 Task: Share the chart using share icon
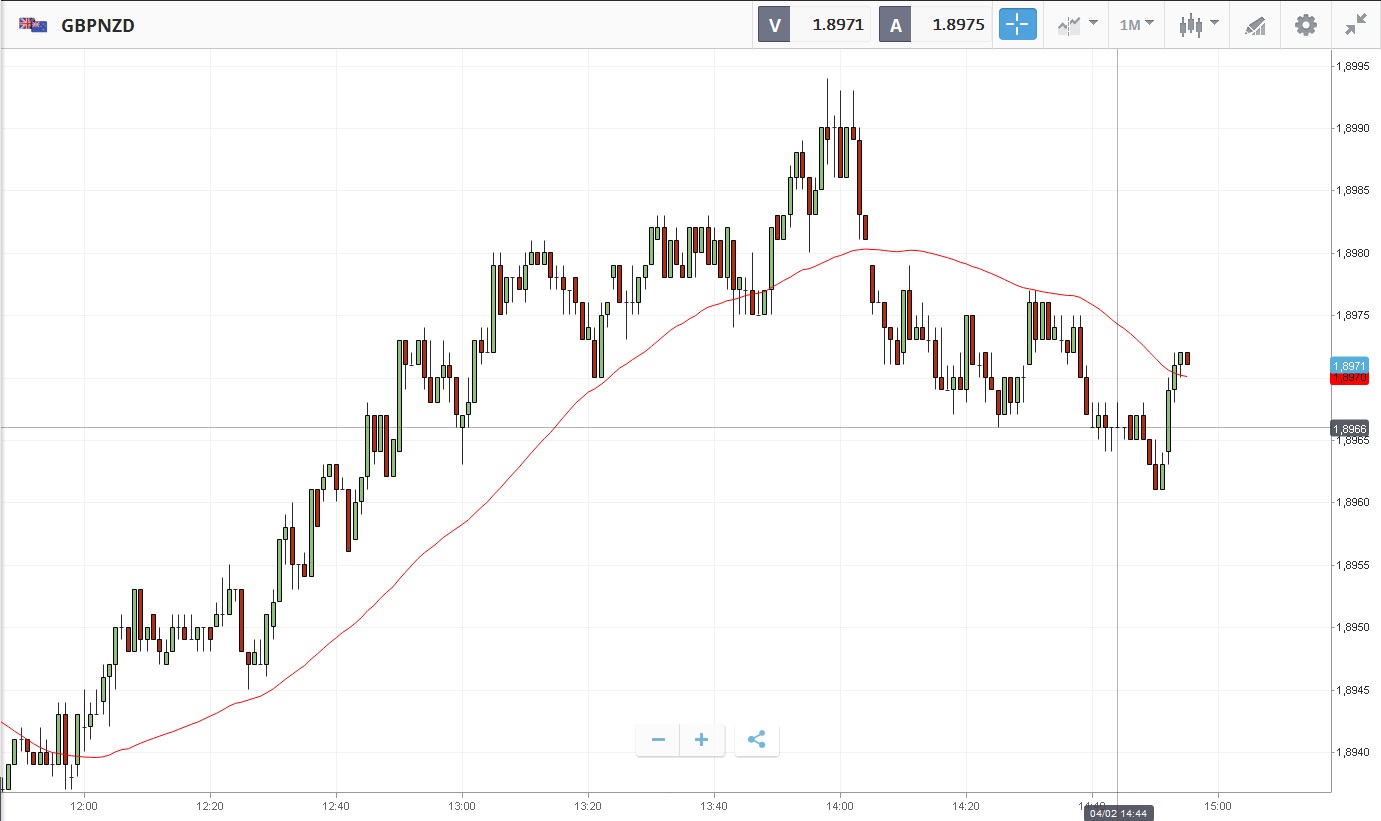pyautogui.click(x=757, y=740)
